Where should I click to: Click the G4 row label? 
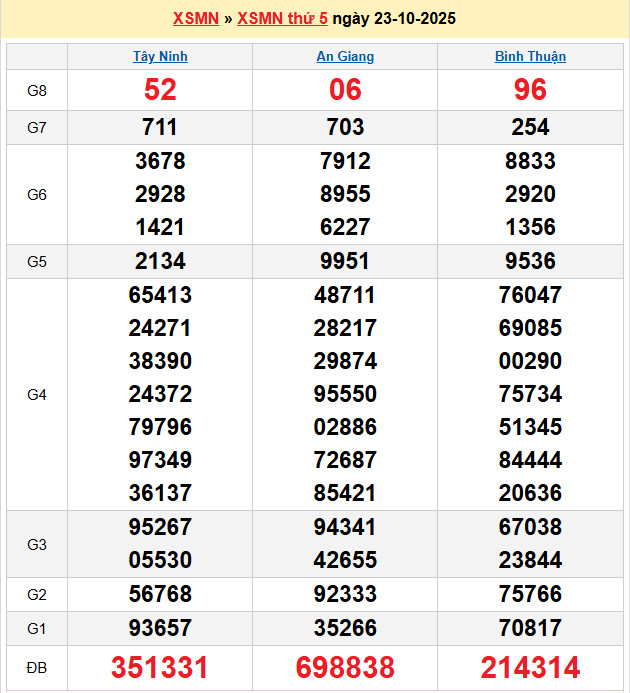pyautogui.click(x=37, y=394)
